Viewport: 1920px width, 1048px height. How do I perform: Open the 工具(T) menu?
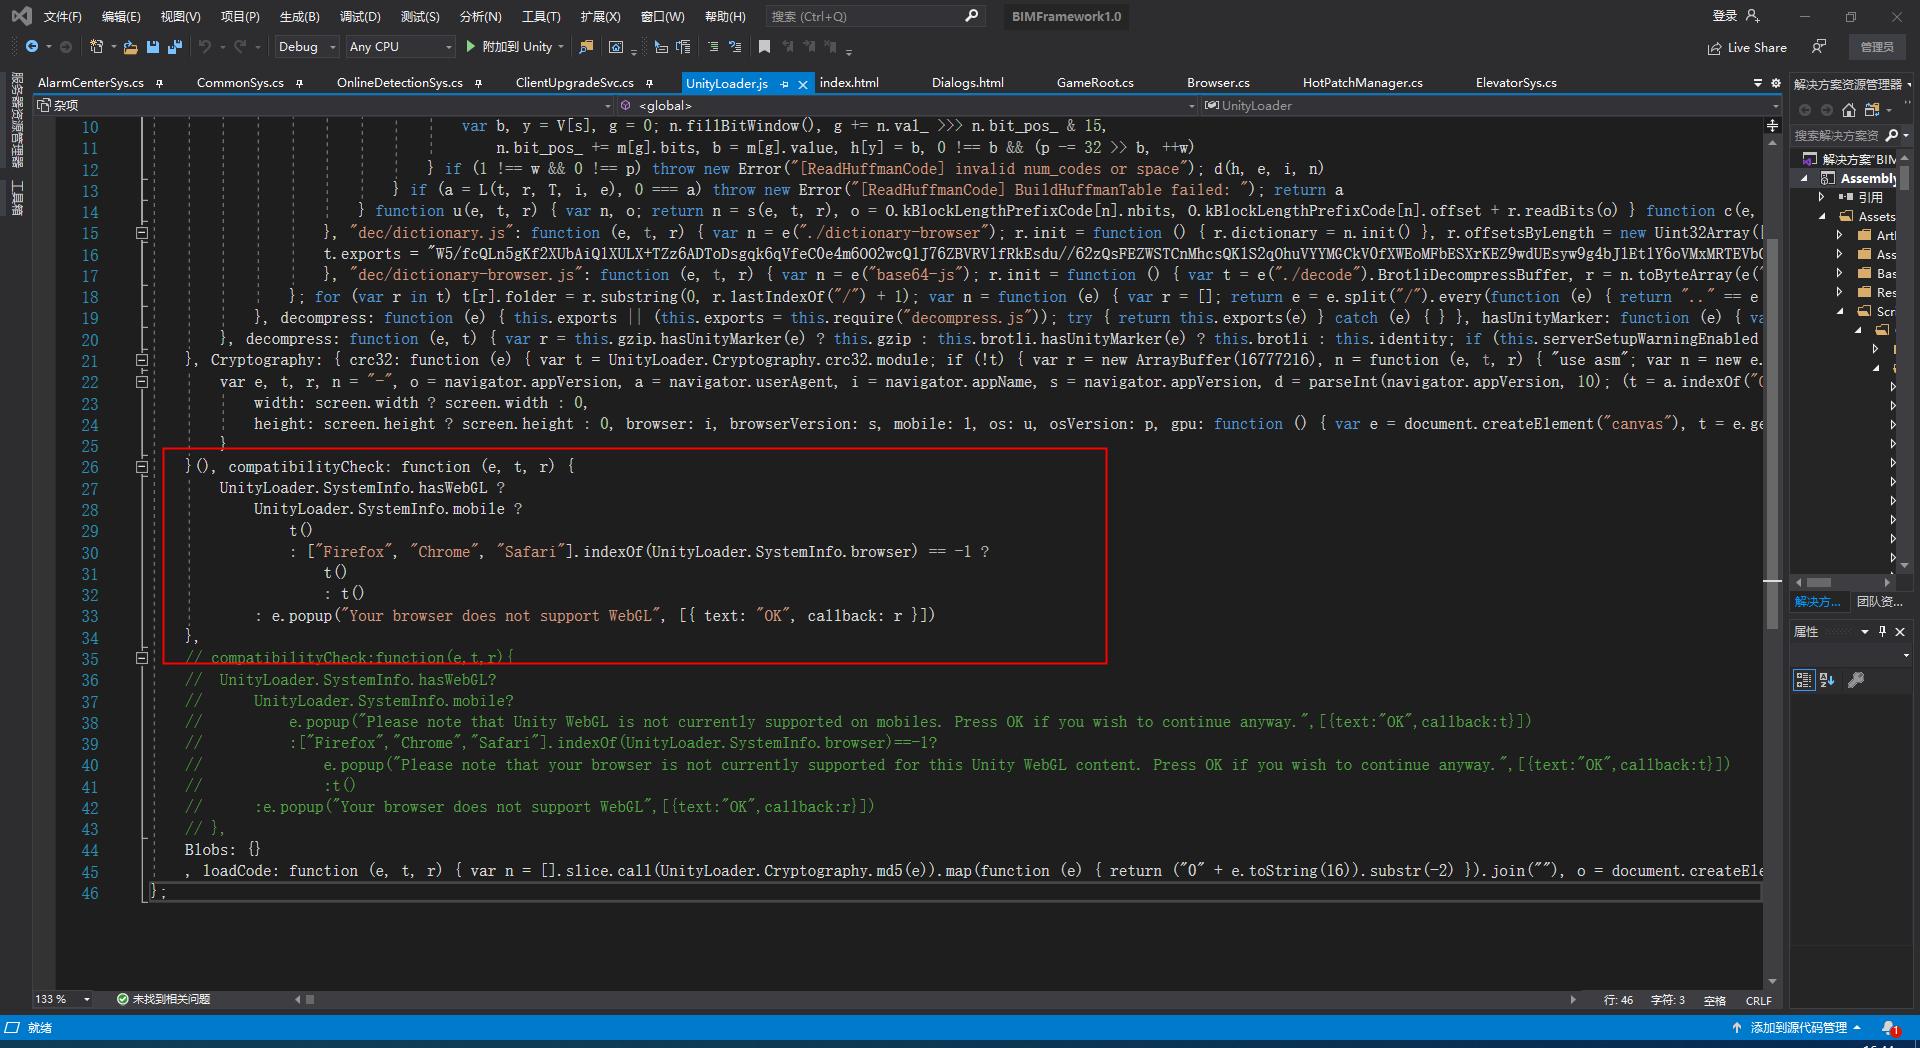541,16
